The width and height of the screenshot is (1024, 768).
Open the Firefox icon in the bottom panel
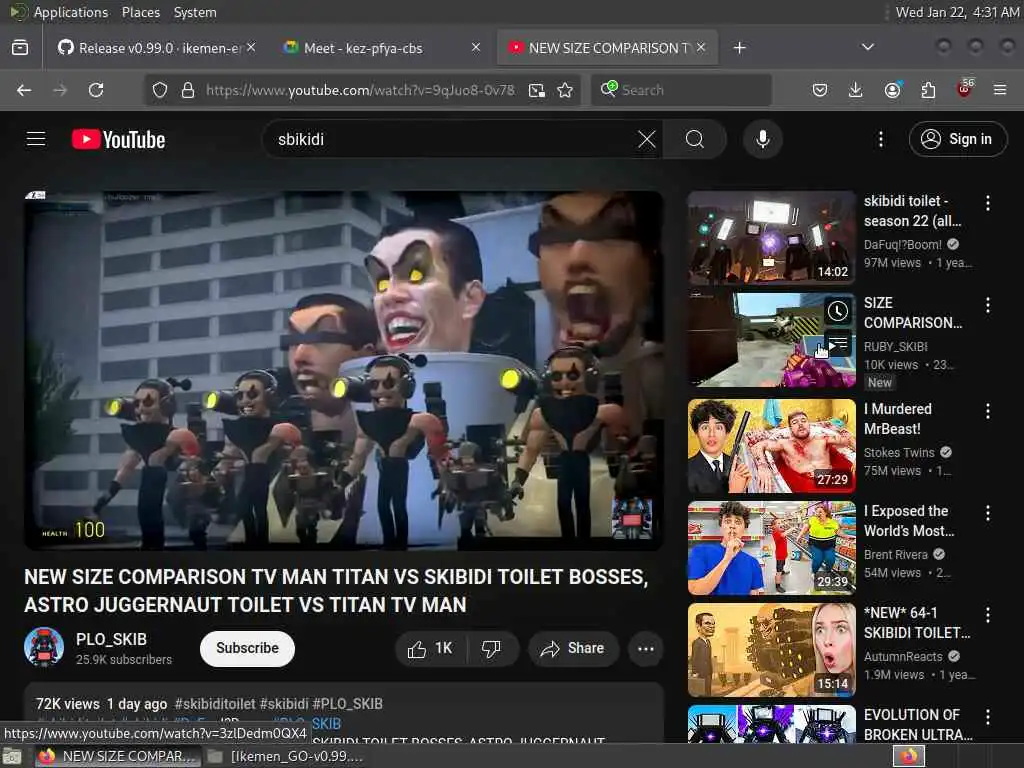point(909,756)
